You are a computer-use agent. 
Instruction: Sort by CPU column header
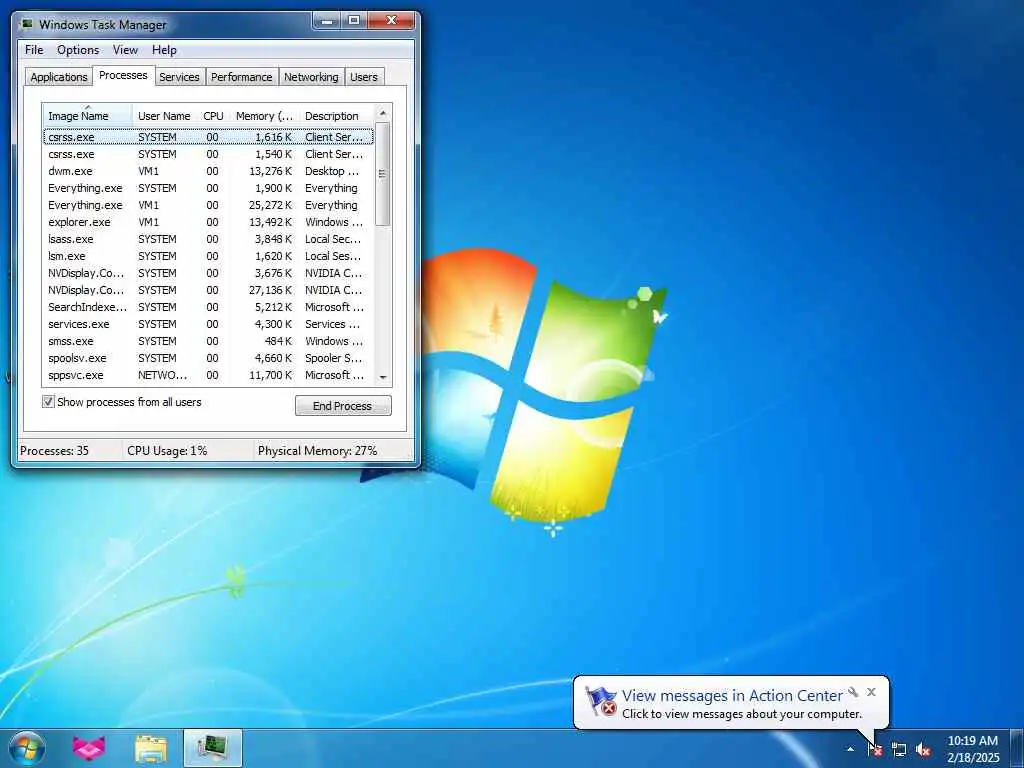pos(213,116)
